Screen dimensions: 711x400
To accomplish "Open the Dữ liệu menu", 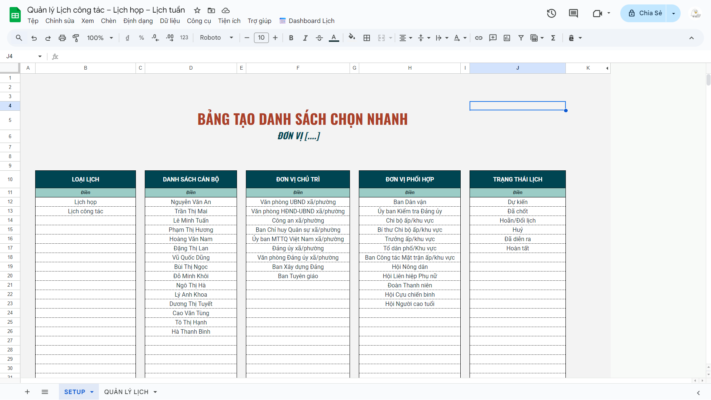I will point(169,21).
